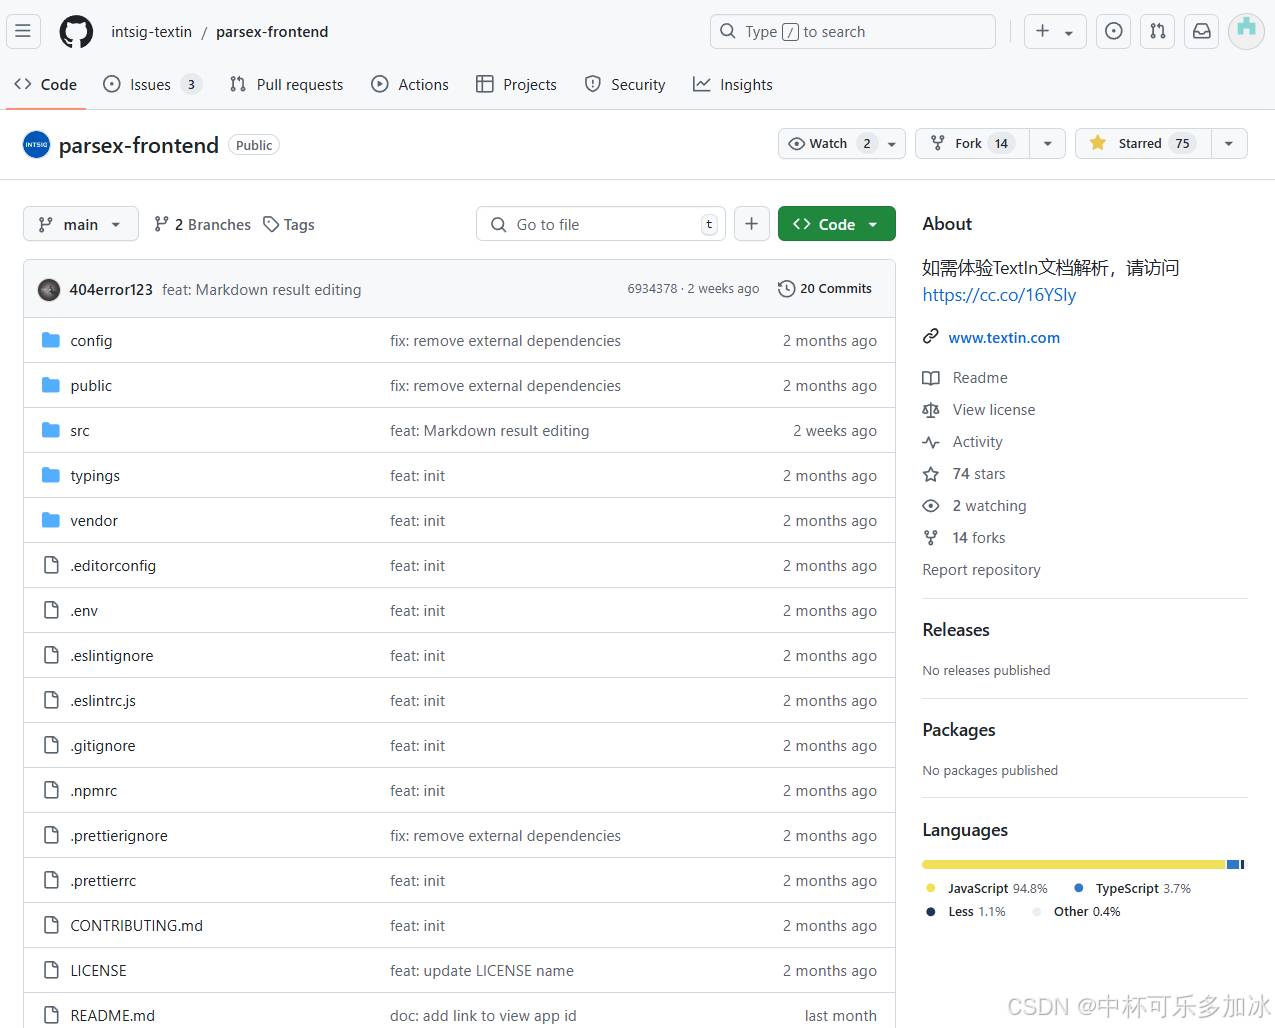Screen dimensions: 1275x1028
Task: Click the user avatar in top right
Action: (1246, 31)
